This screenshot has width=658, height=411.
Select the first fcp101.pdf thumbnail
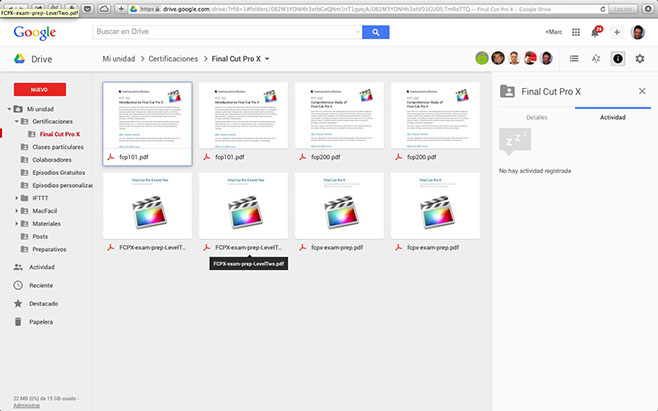click(147, 123)
